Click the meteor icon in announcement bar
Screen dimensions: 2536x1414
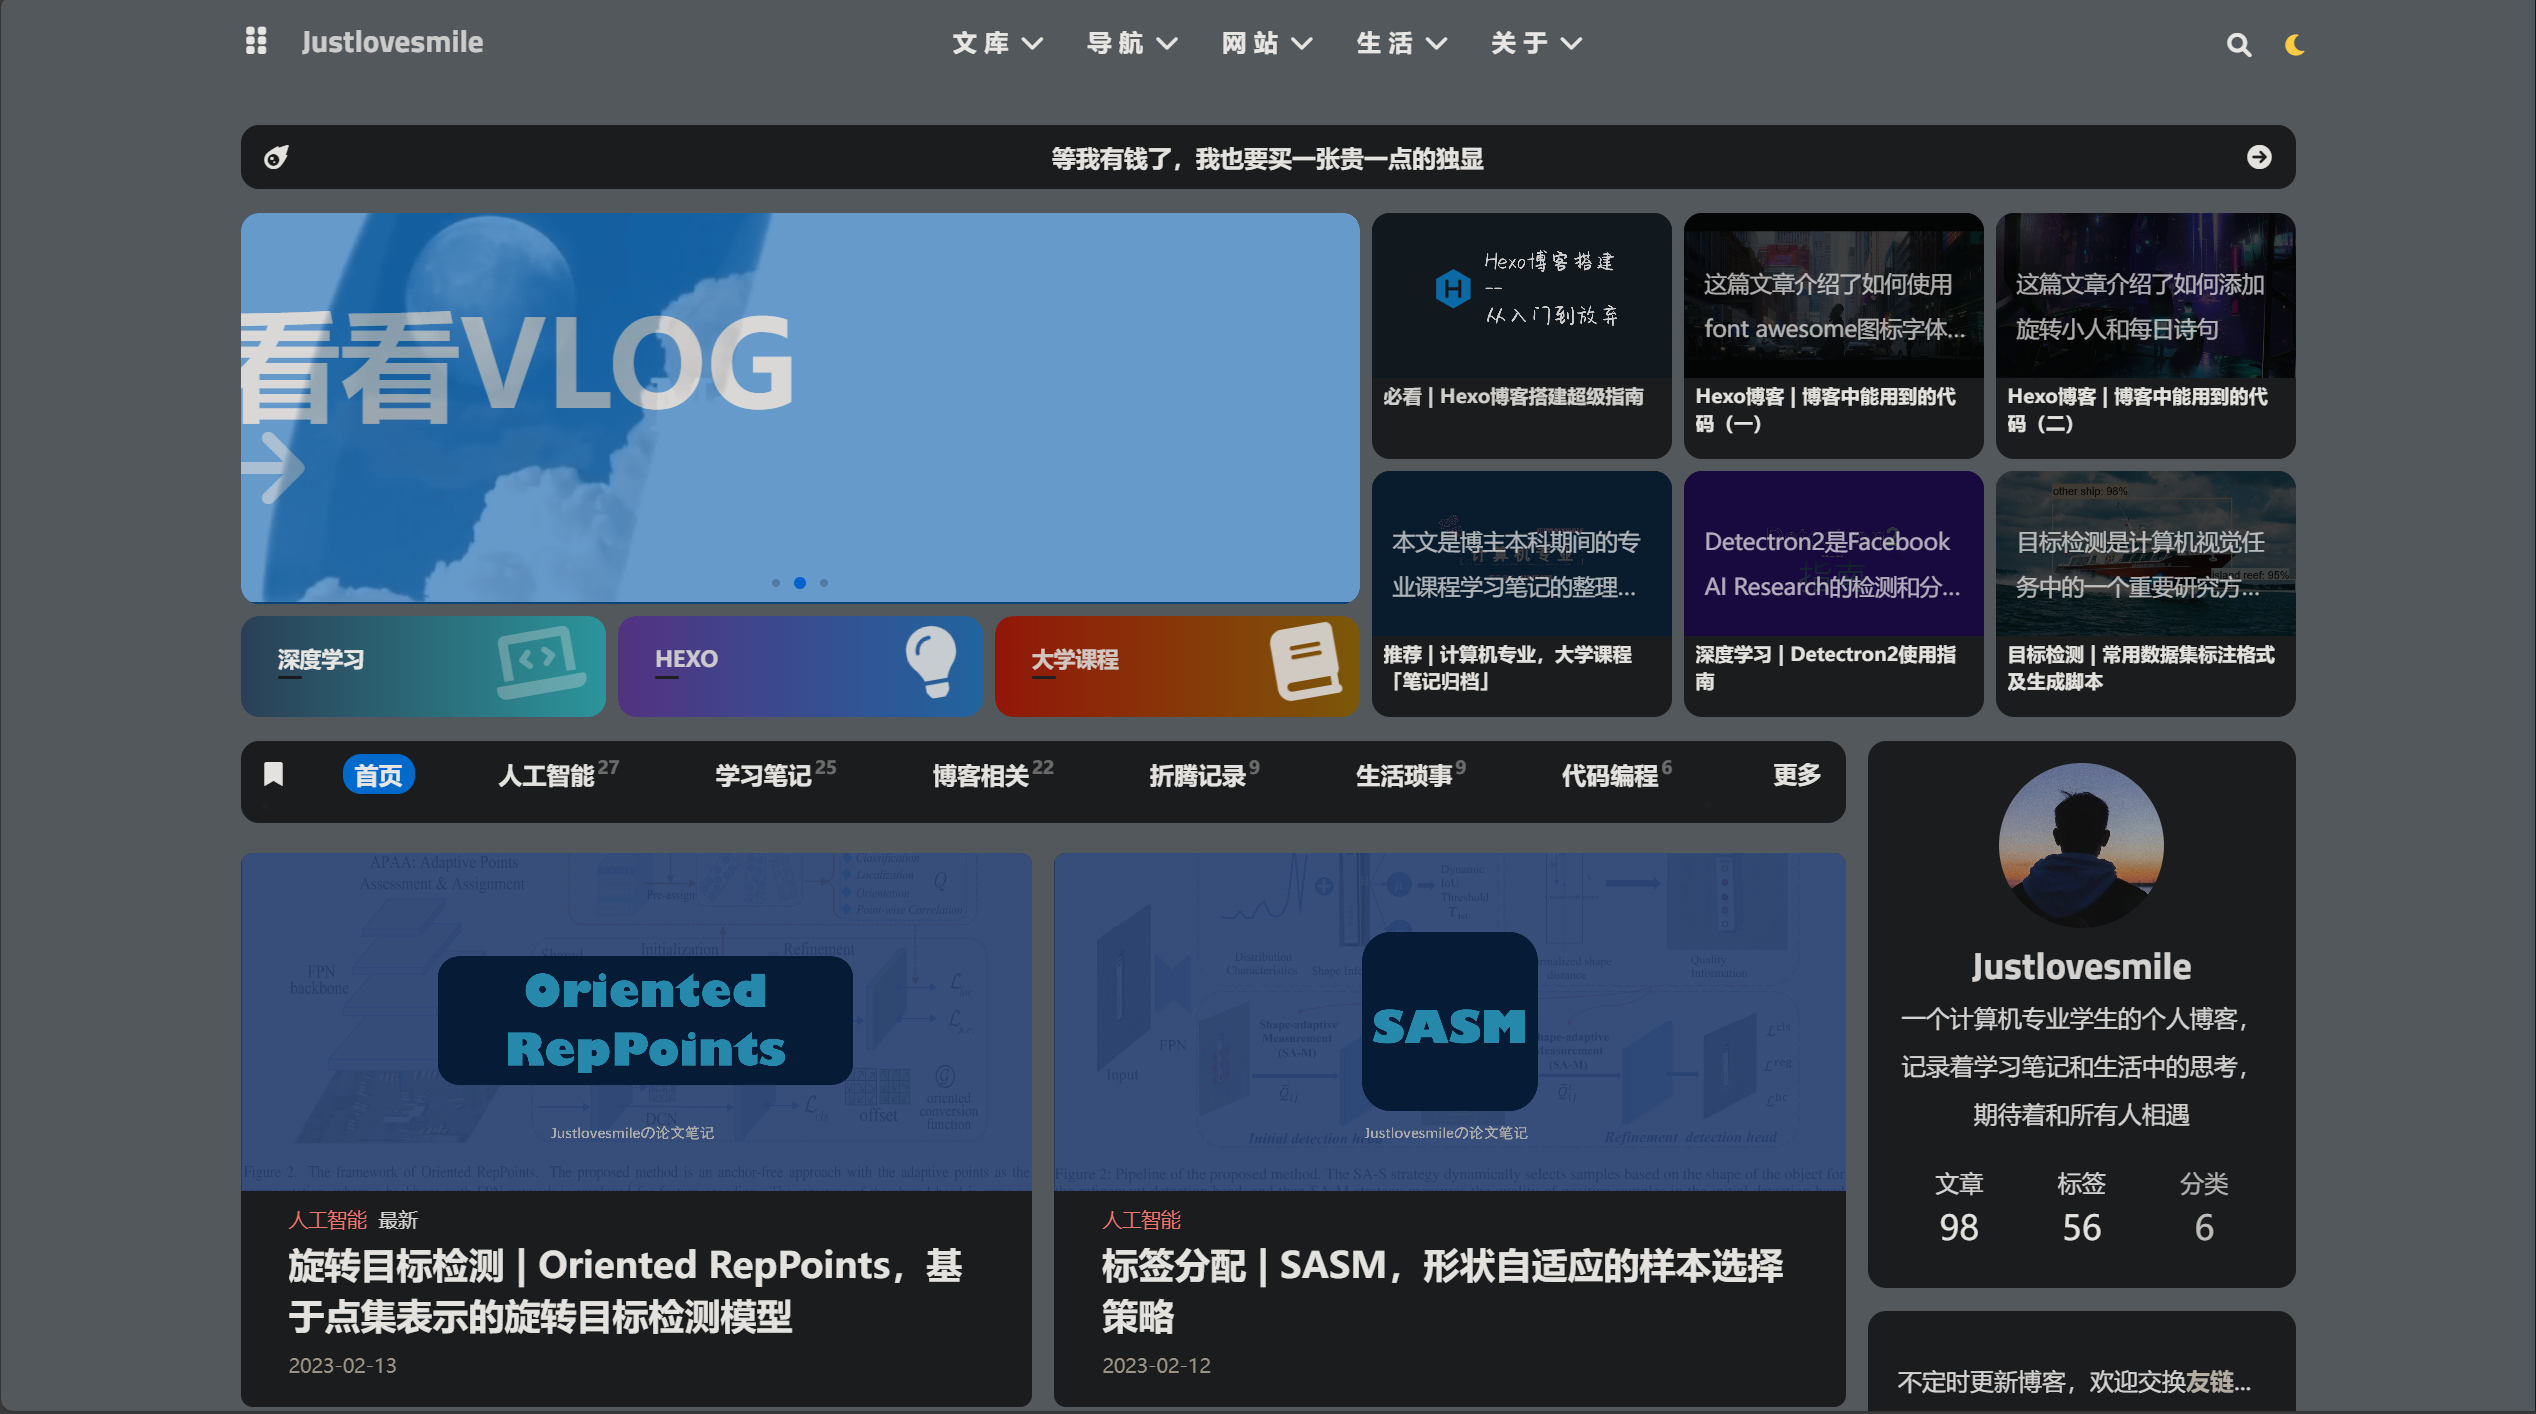point(276,157)
